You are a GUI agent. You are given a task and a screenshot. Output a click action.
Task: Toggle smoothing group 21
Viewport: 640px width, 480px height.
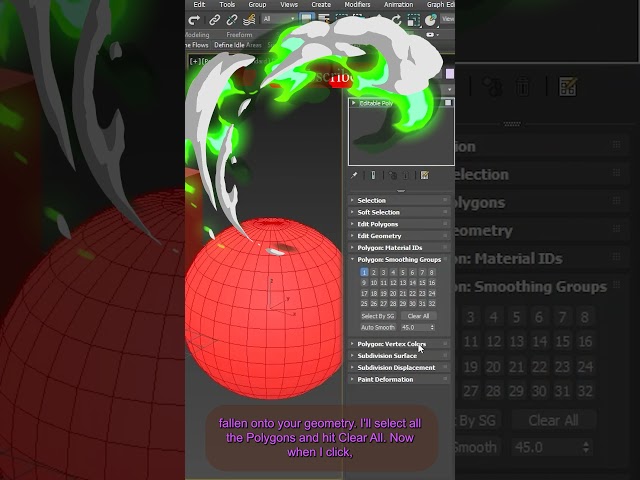[403, 293]
